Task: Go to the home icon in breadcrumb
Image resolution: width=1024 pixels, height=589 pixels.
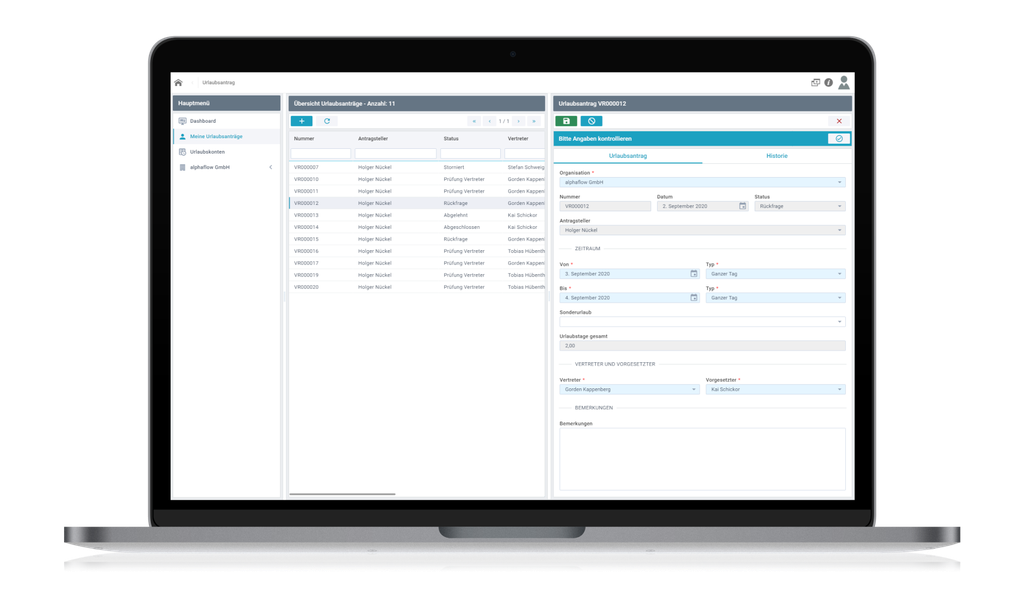Action: pos(178,83)
